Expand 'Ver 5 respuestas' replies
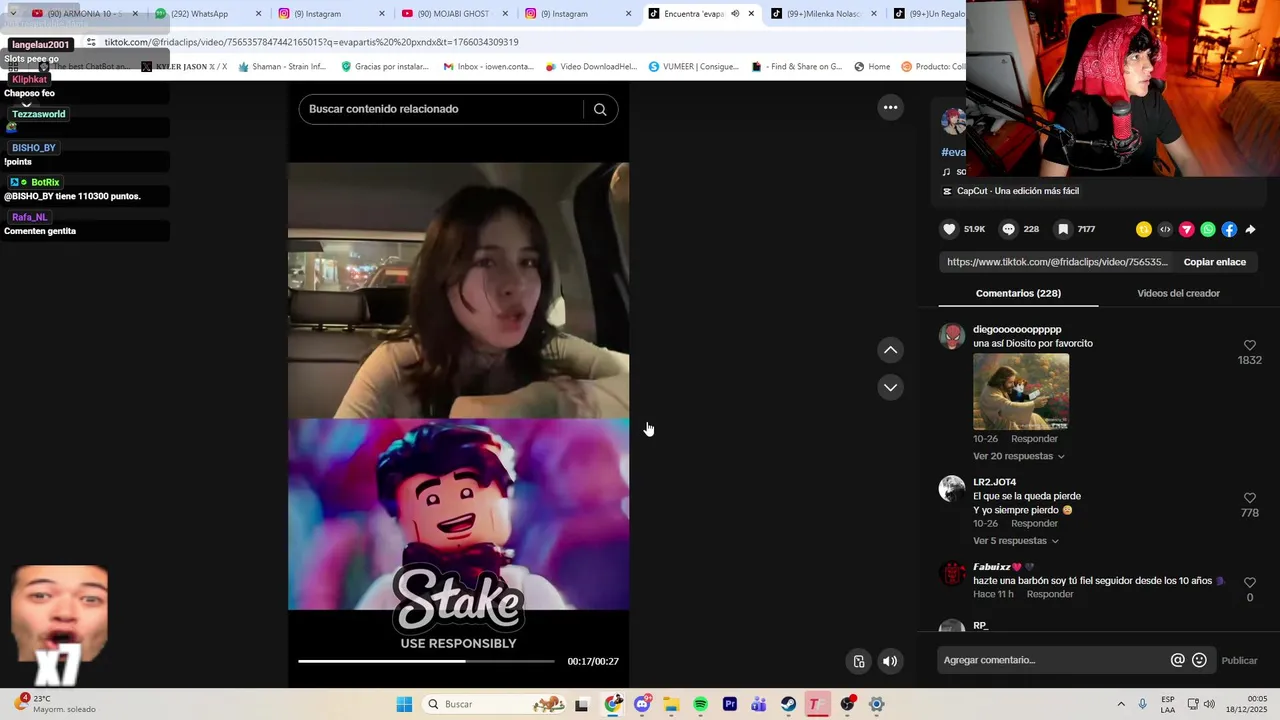Image resolution: width=1280 pixels, height=720 pixels. [1016, 541]
